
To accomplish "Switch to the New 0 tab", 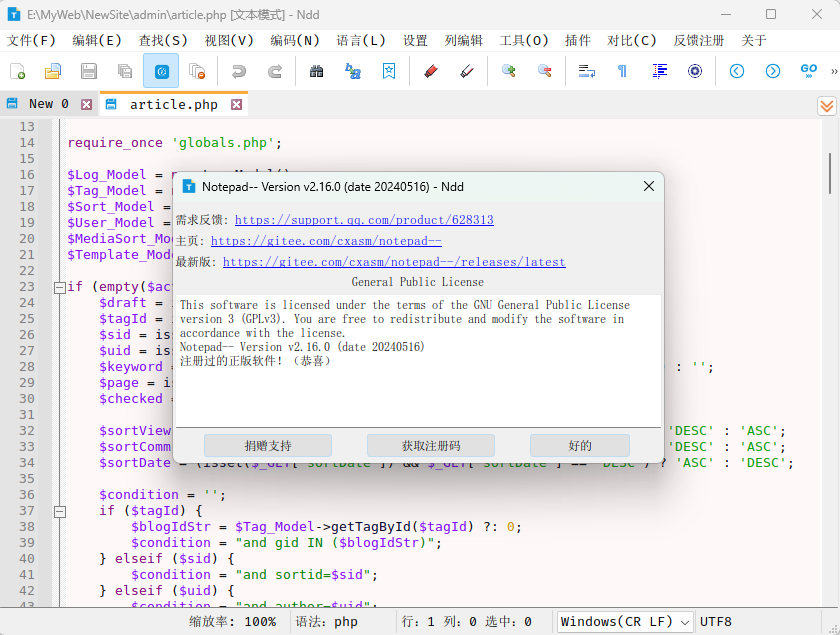I will 49,104.
